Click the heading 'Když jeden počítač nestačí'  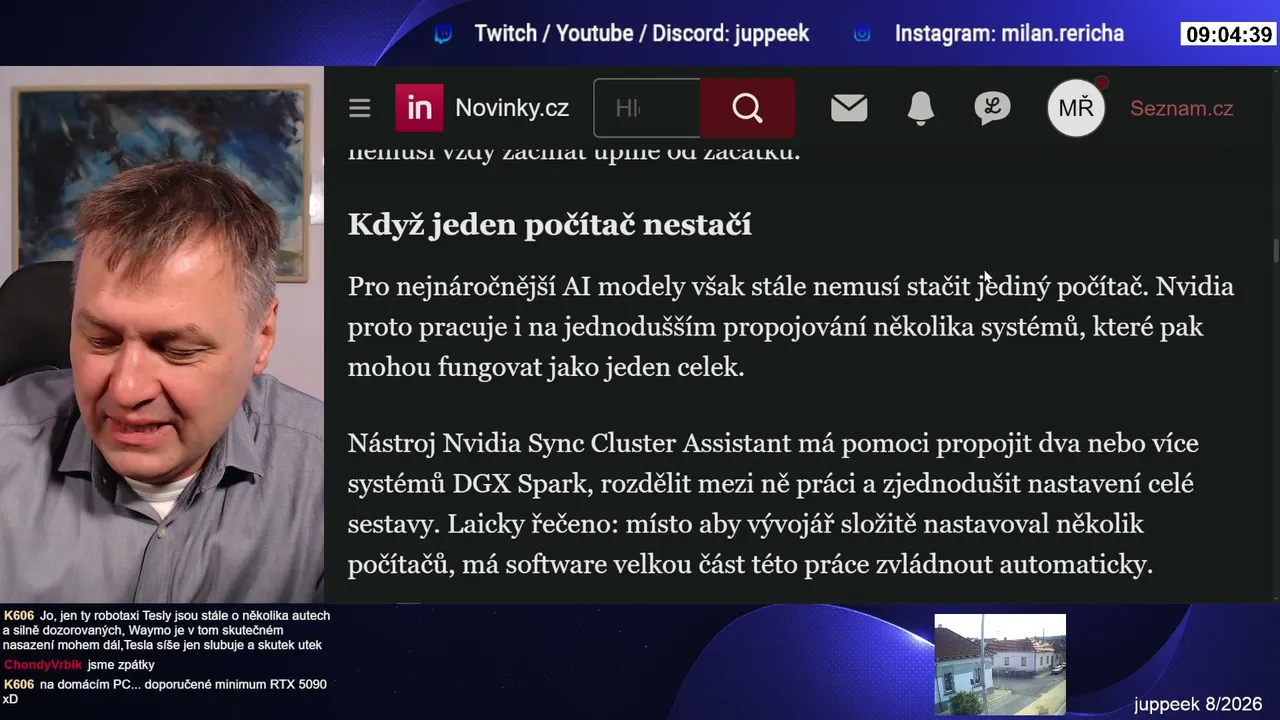click(x=550, y=225)
